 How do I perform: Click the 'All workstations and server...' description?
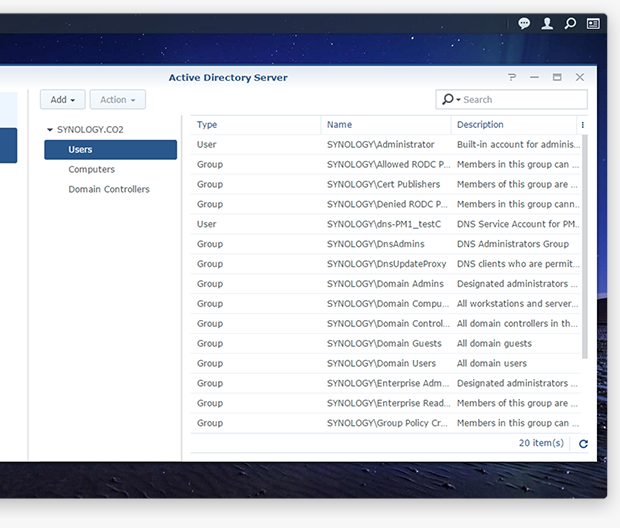tap(518, 303)
